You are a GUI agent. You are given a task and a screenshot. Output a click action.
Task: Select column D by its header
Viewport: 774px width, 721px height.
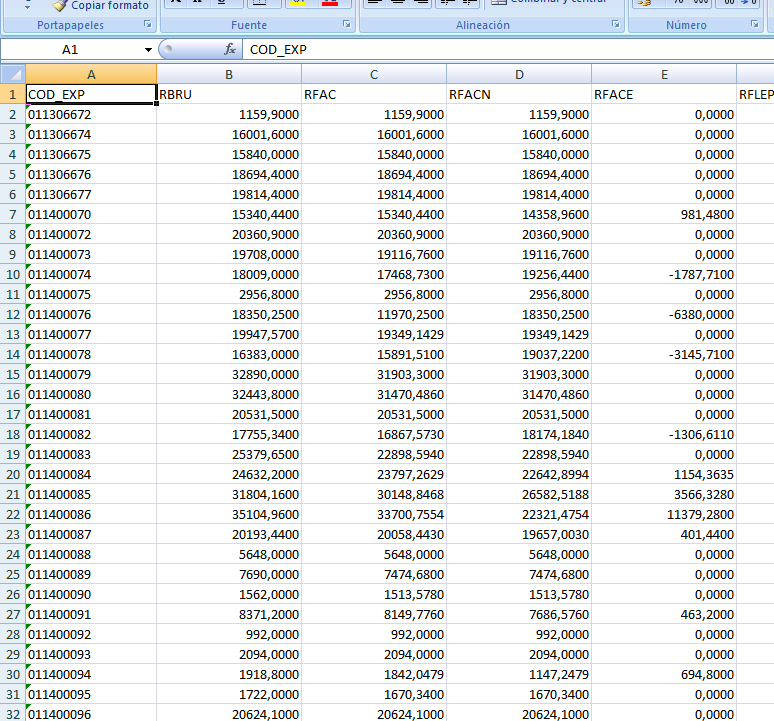519,74
